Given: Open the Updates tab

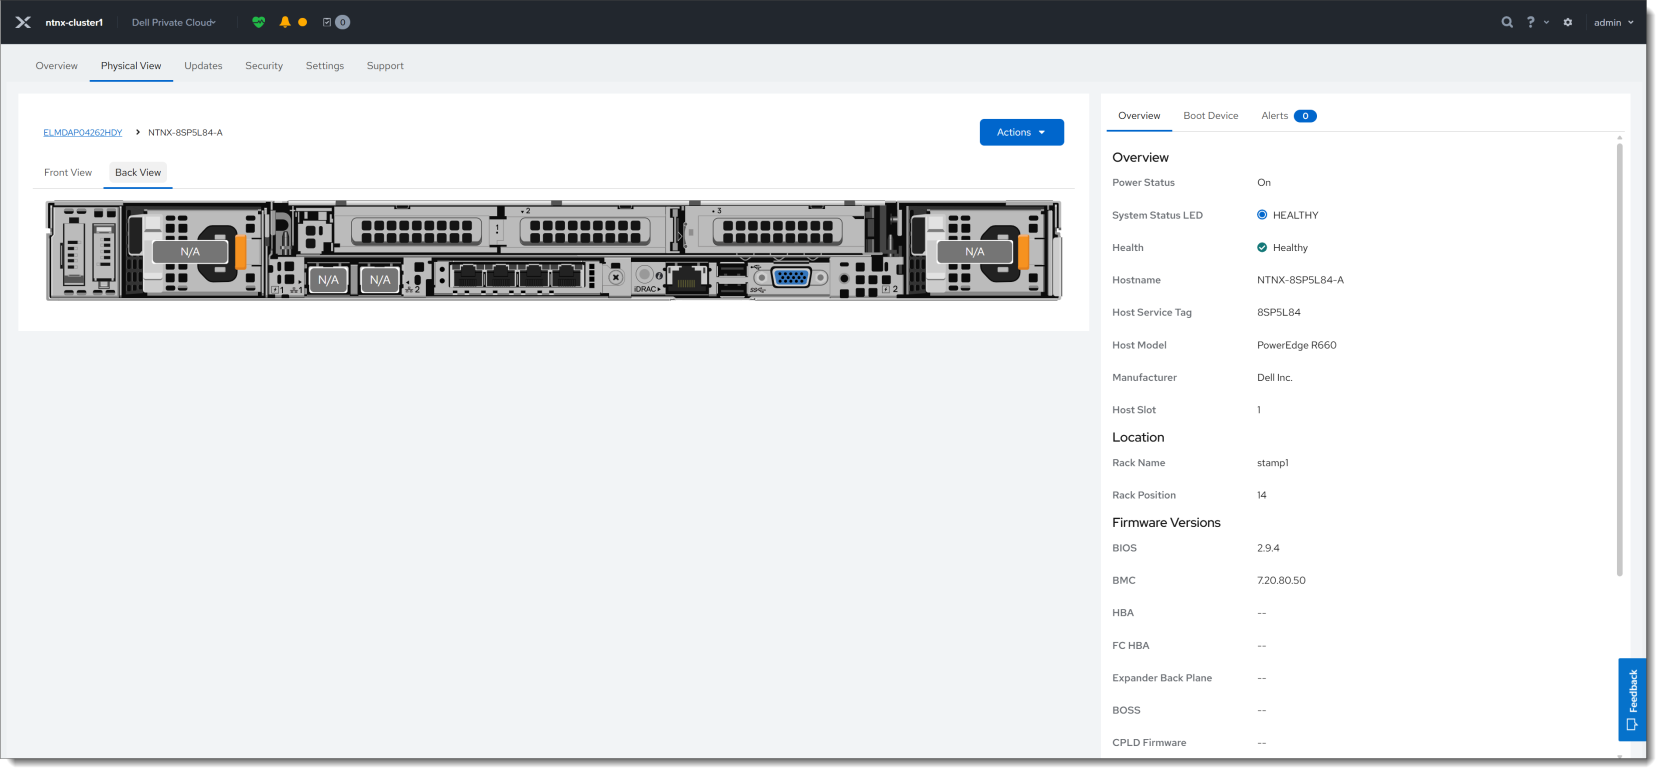Looking at the screenshot, I should [203, 66].
